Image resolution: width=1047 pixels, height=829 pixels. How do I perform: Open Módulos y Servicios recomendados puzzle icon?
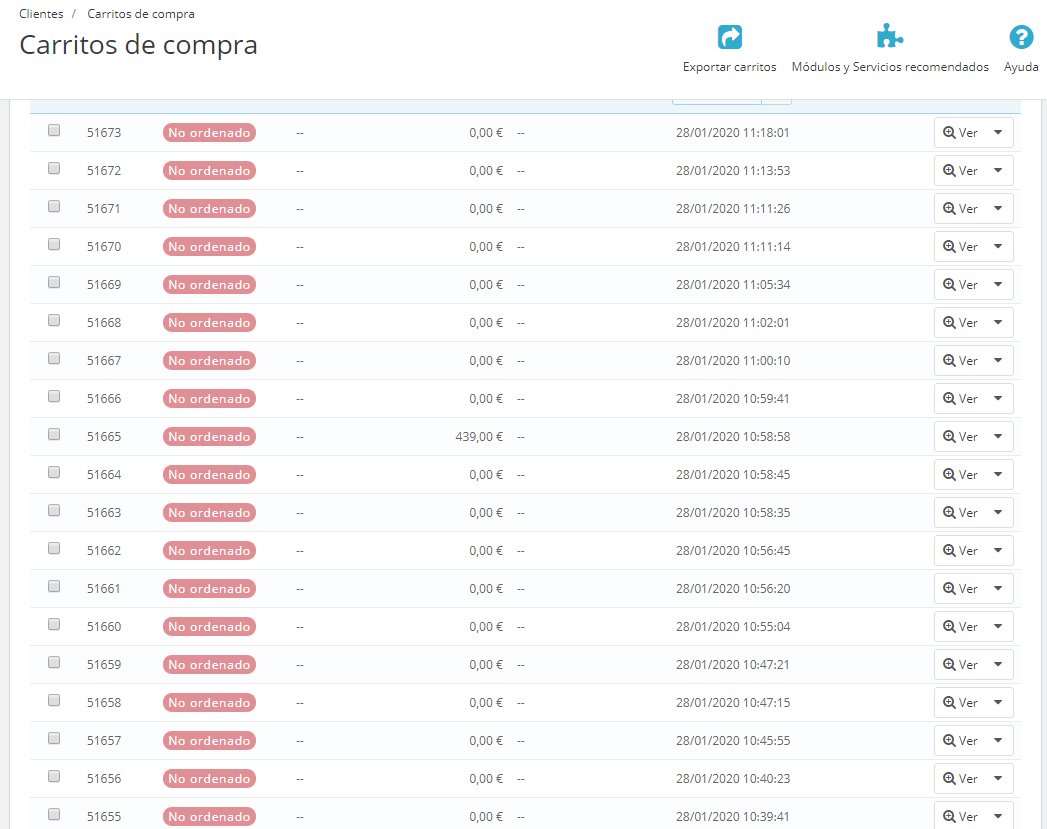click(x=889, y=37)
